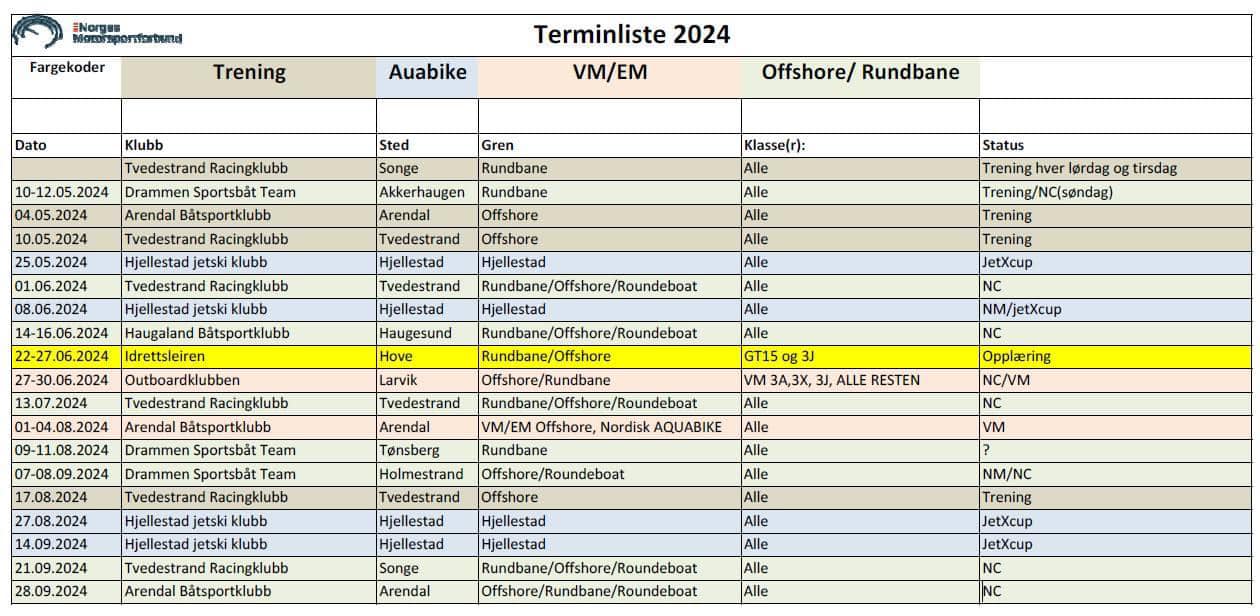Click the VM status in 01-04.08.2024 row

1116,427
